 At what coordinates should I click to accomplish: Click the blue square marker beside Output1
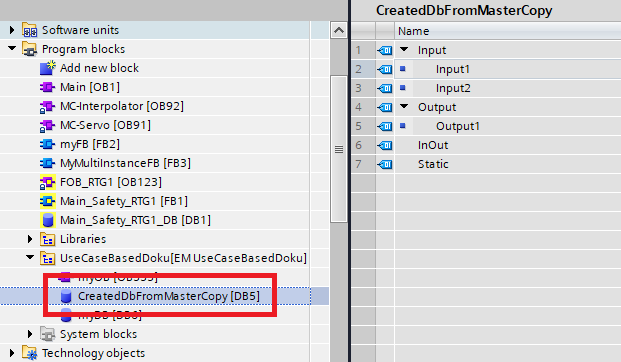(x=403, y=126)
